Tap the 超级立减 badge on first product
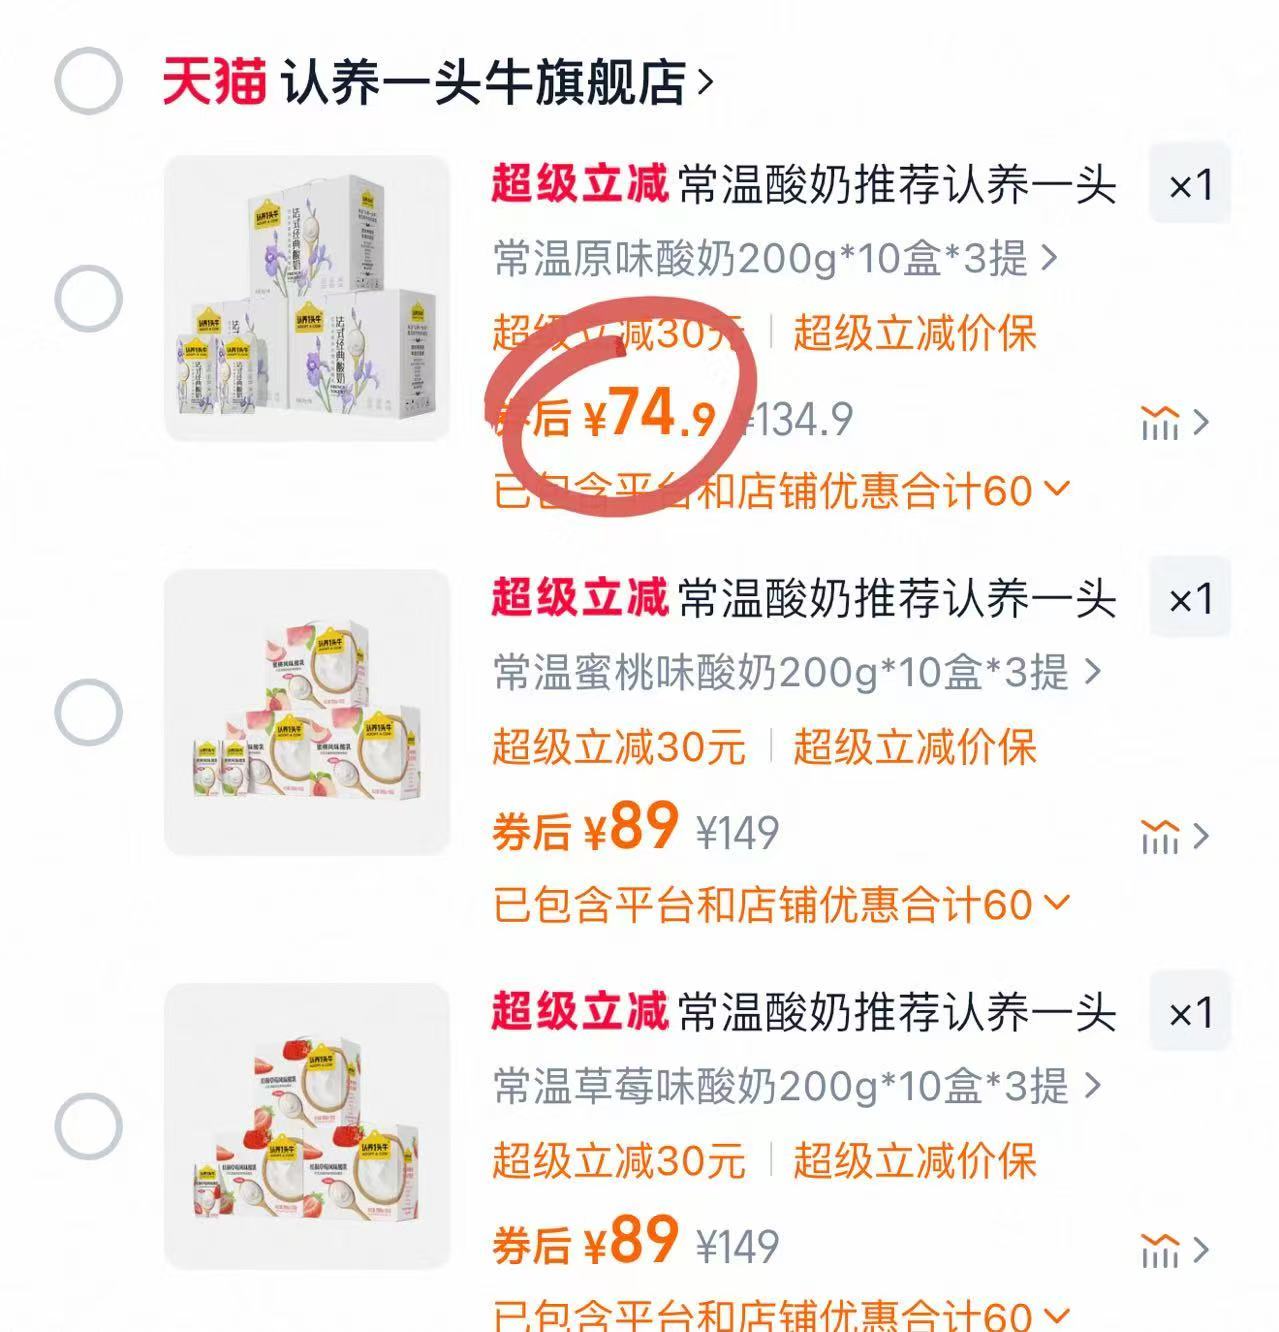This screenshot has height=1332, width=1279. [x=578, y=187]
